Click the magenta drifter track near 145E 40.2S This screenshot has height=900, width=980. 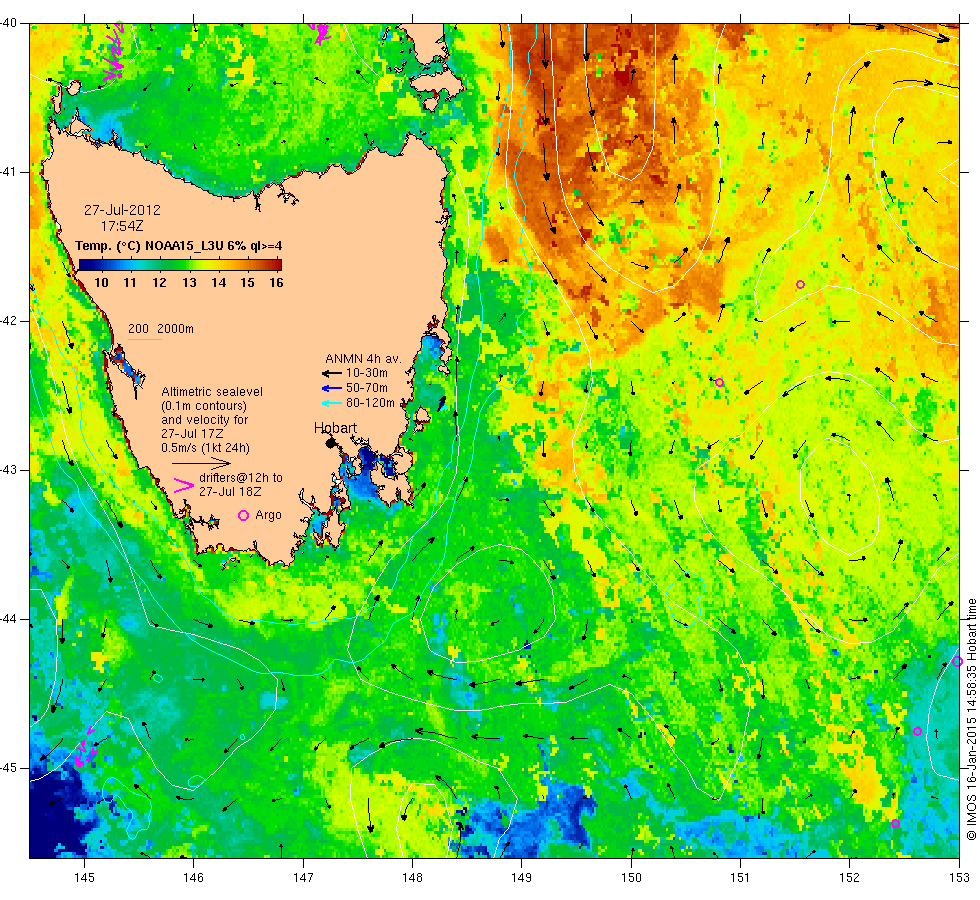coord(116,52)
